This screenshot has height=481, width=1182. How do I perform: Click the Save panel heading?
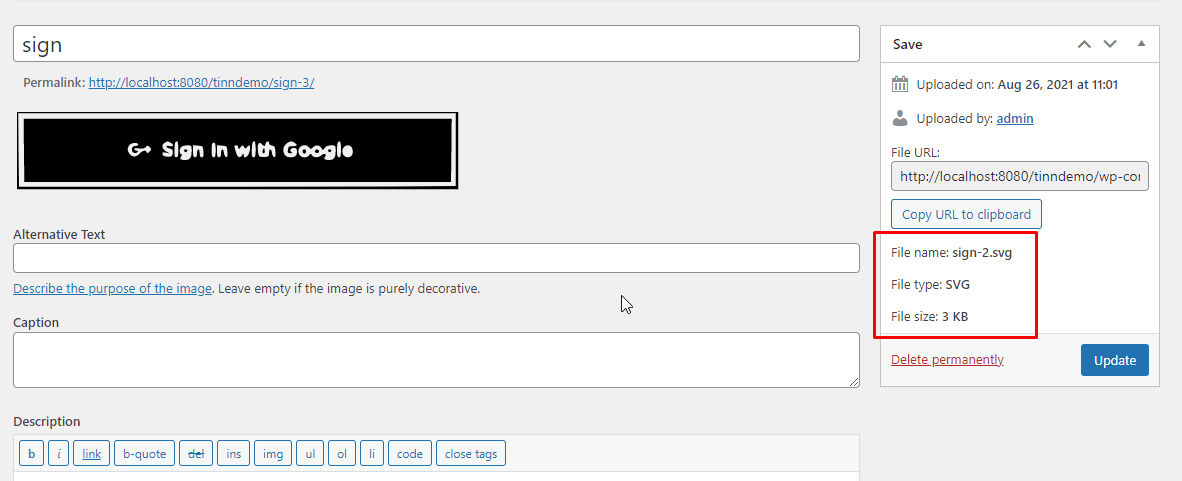908,44
